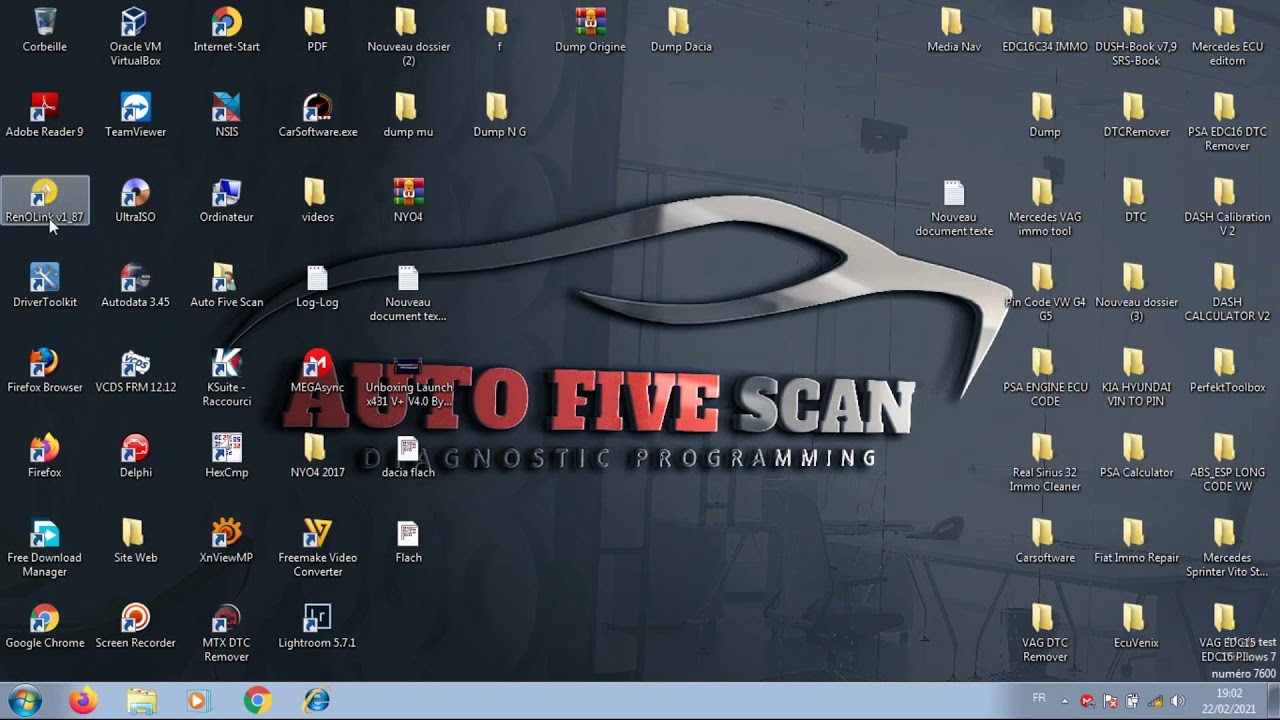Launch Autodata 3.45
The width and height of the screenshot is (1280, 720).
[135, 285]
